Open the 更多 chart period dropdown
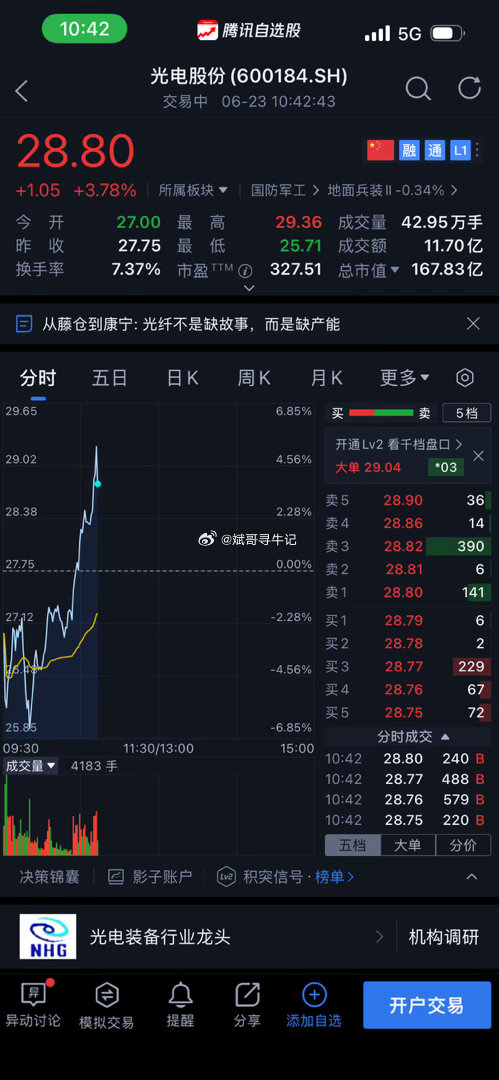 (x=405, y=377)
